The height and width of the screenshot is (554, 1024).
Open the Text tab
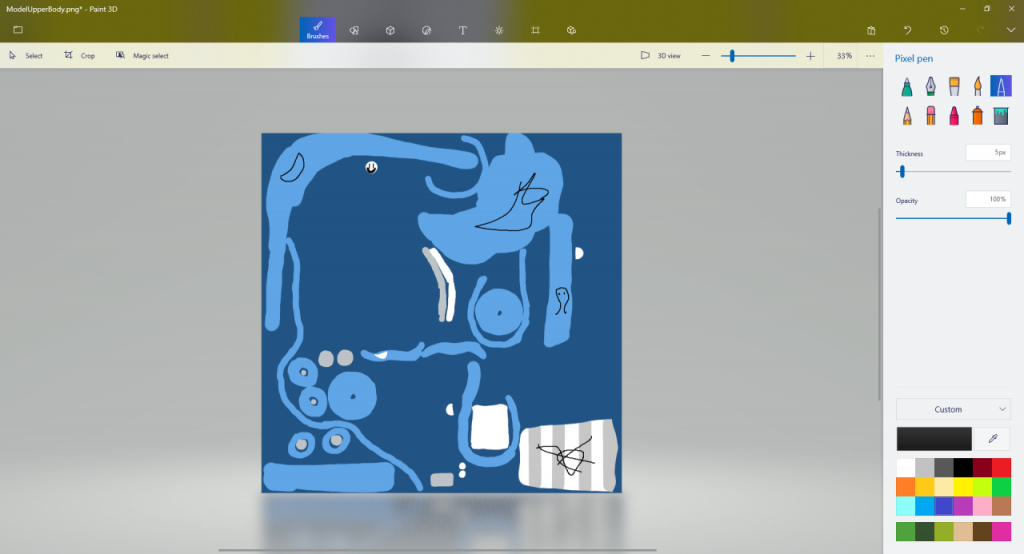click(x=463, y=30)
